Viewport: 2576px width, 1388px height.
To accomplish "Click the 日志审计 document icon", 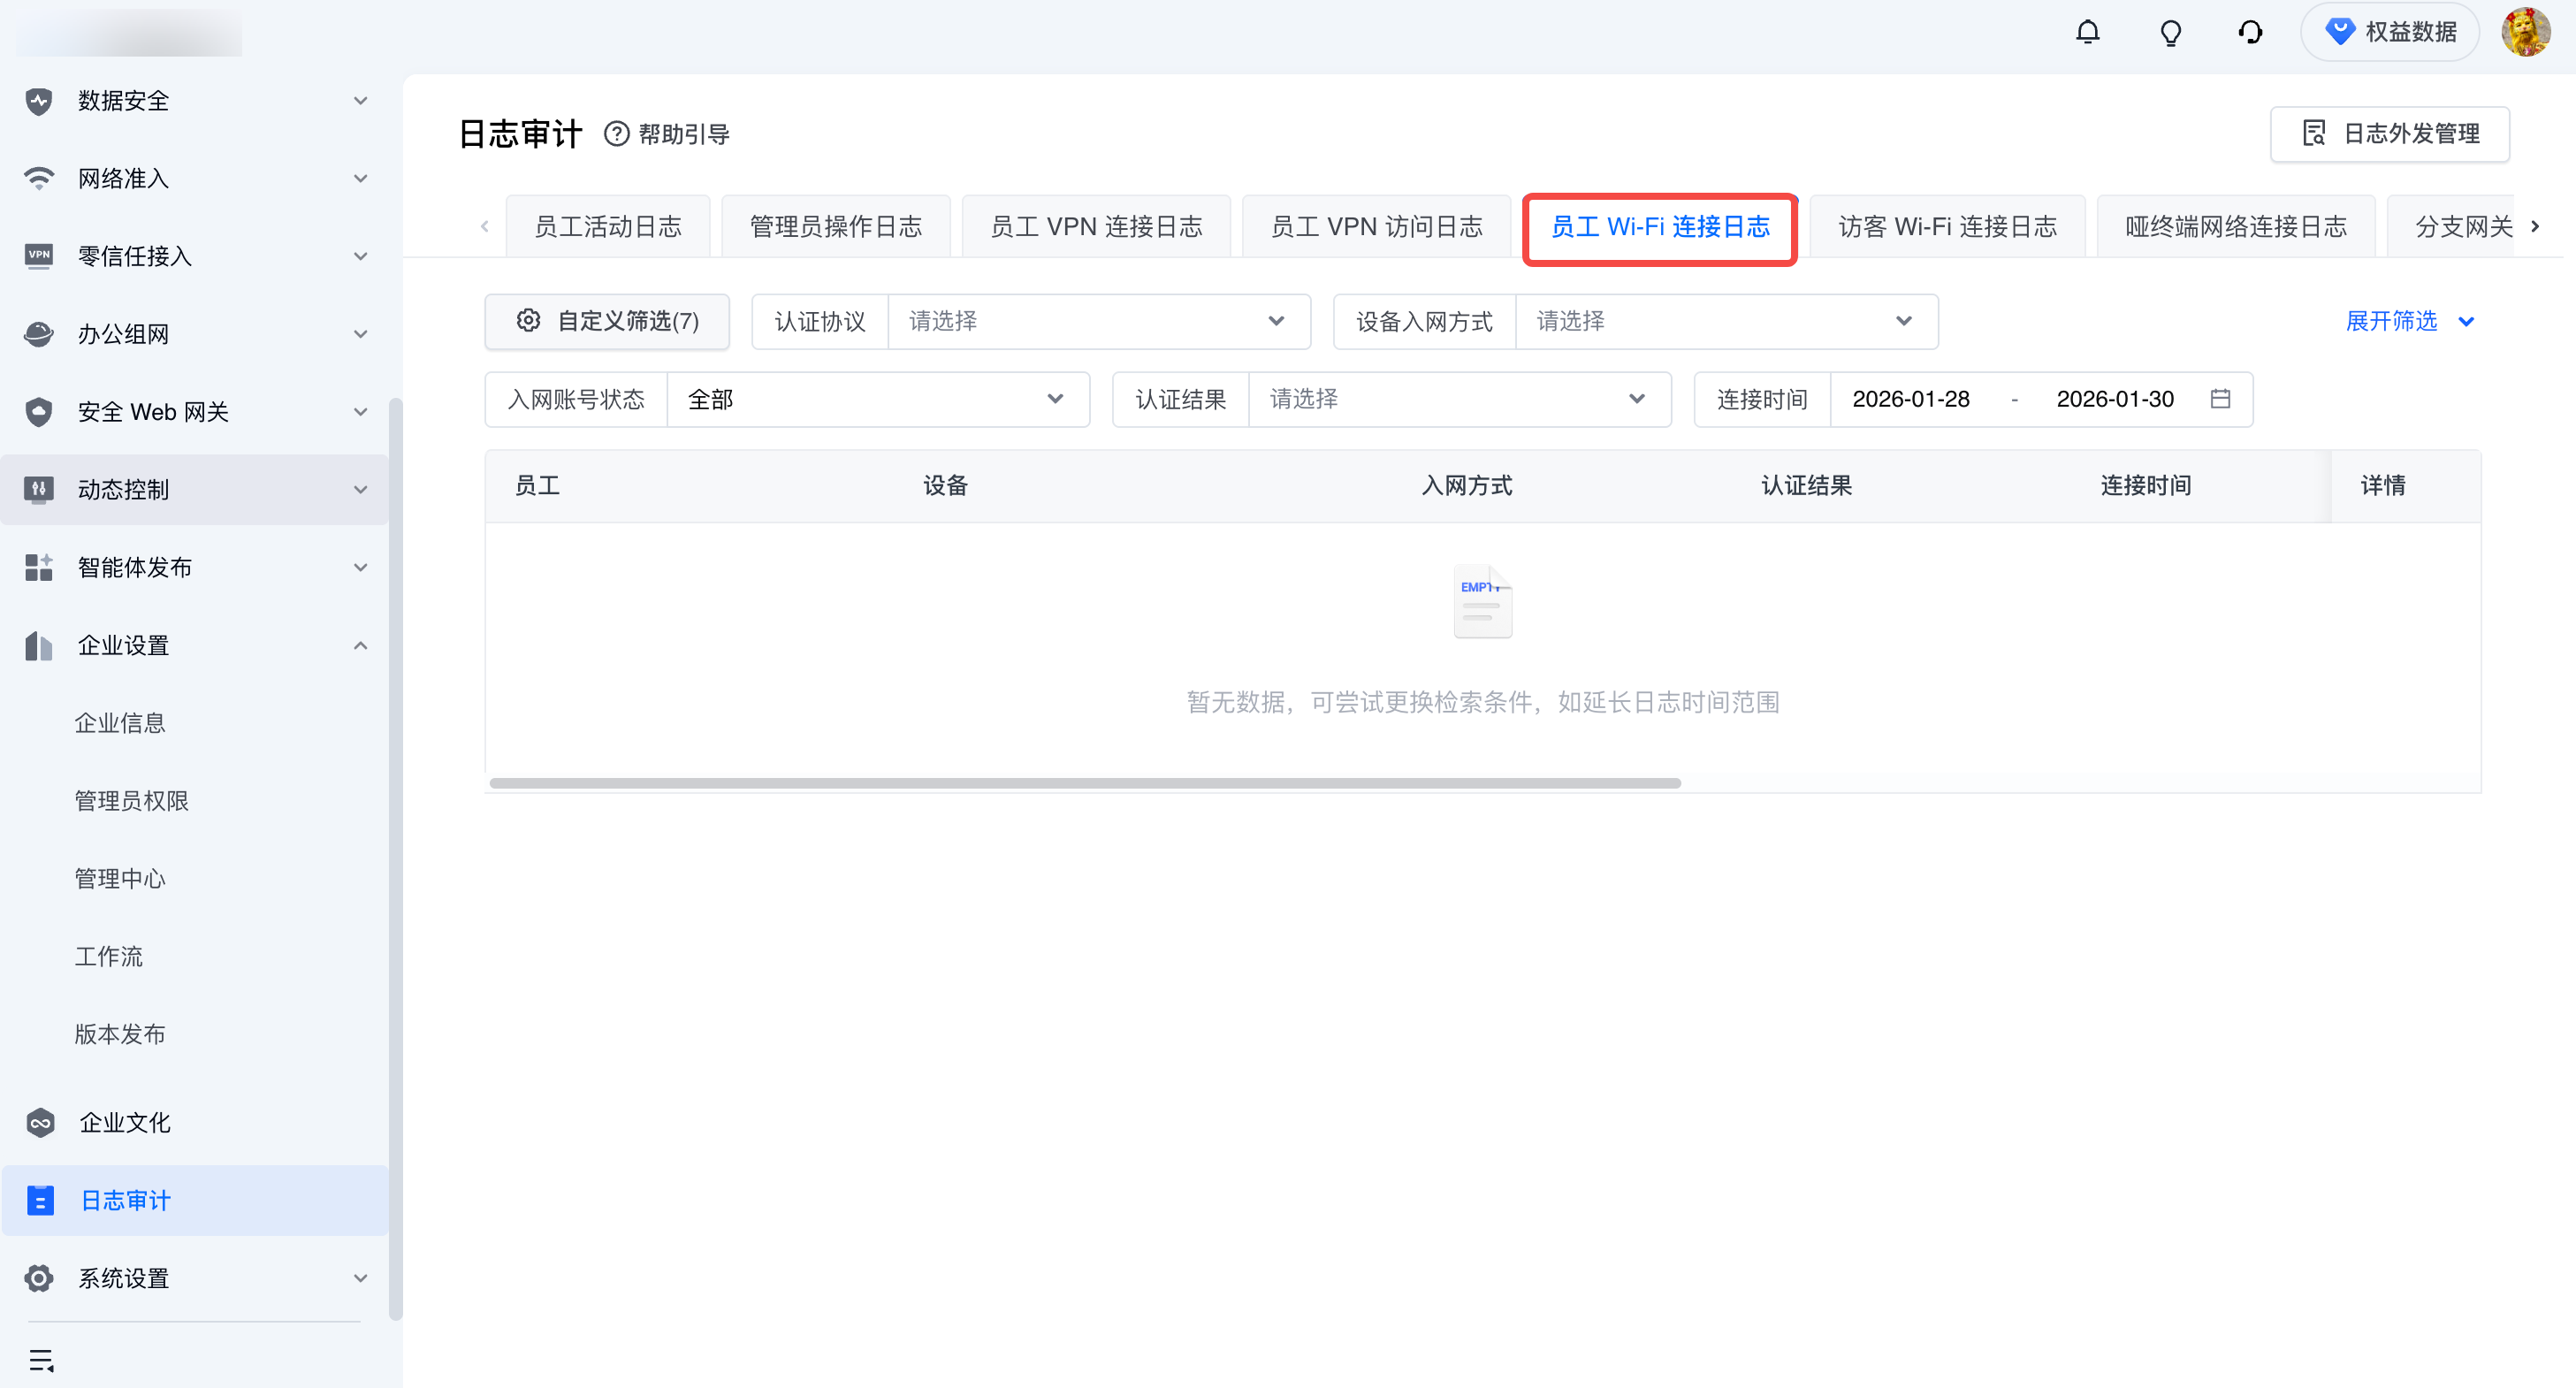I will pyautogui.click(x=40, y=1200).
